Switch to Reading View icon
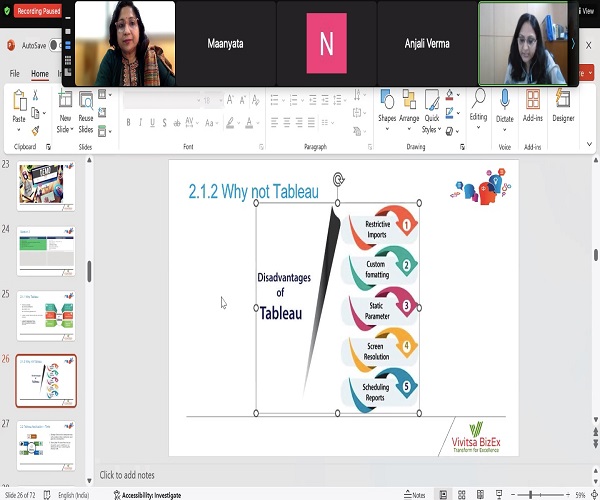600x500 pixels. click(x=480, y=495)
